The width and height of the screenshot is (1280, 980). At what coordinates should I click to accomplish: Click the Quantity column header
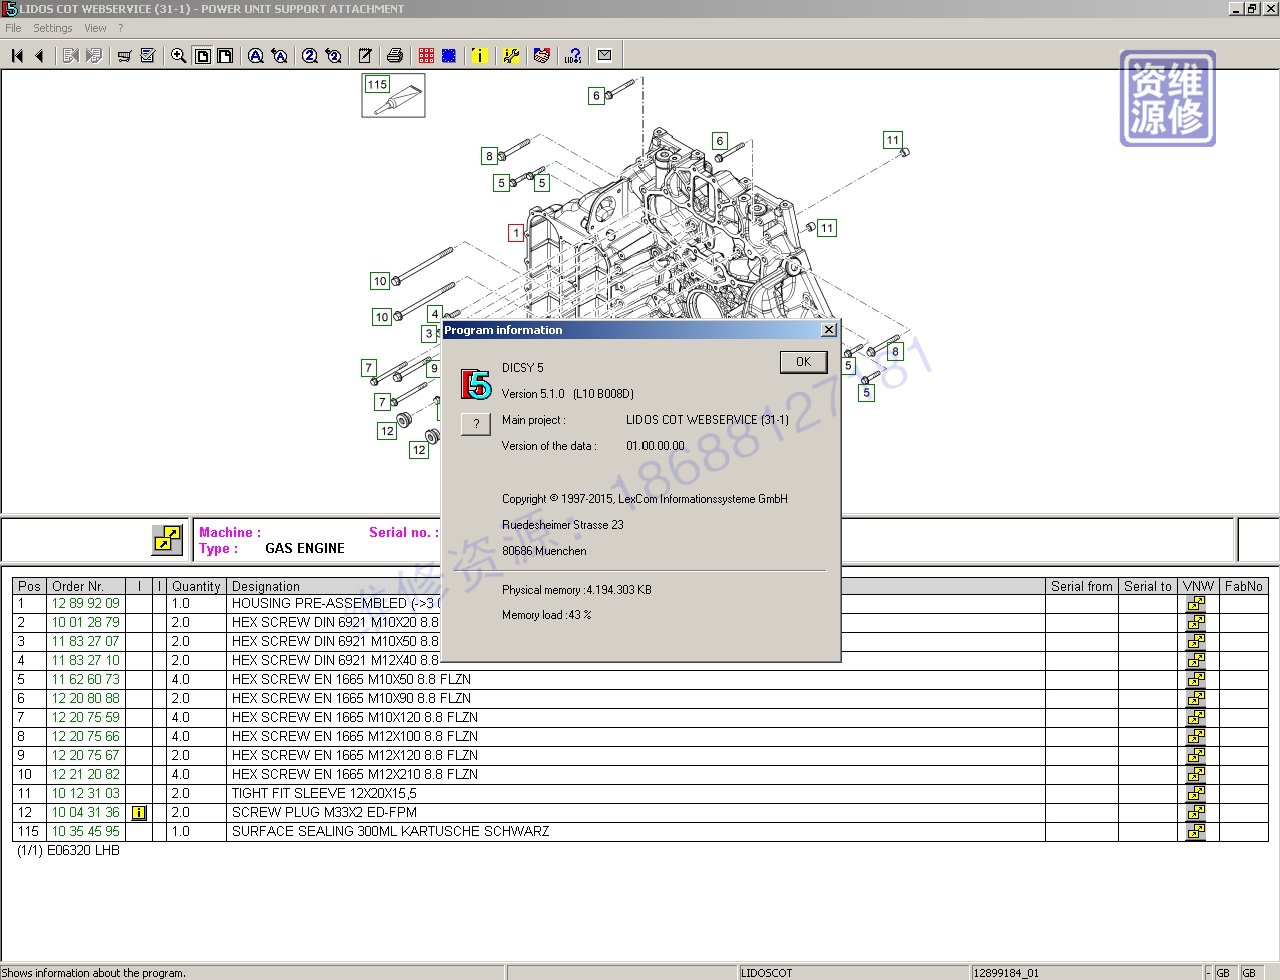click(196, 586)
